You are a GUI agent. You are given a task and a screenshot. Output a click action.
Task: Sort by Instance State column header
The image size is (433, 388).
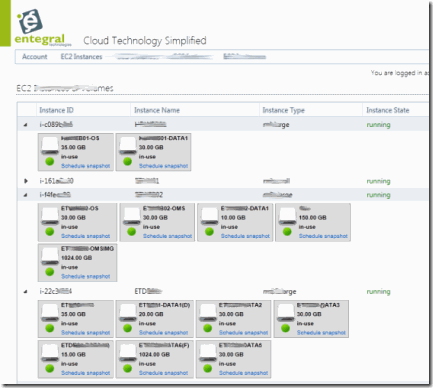point(387,110)
